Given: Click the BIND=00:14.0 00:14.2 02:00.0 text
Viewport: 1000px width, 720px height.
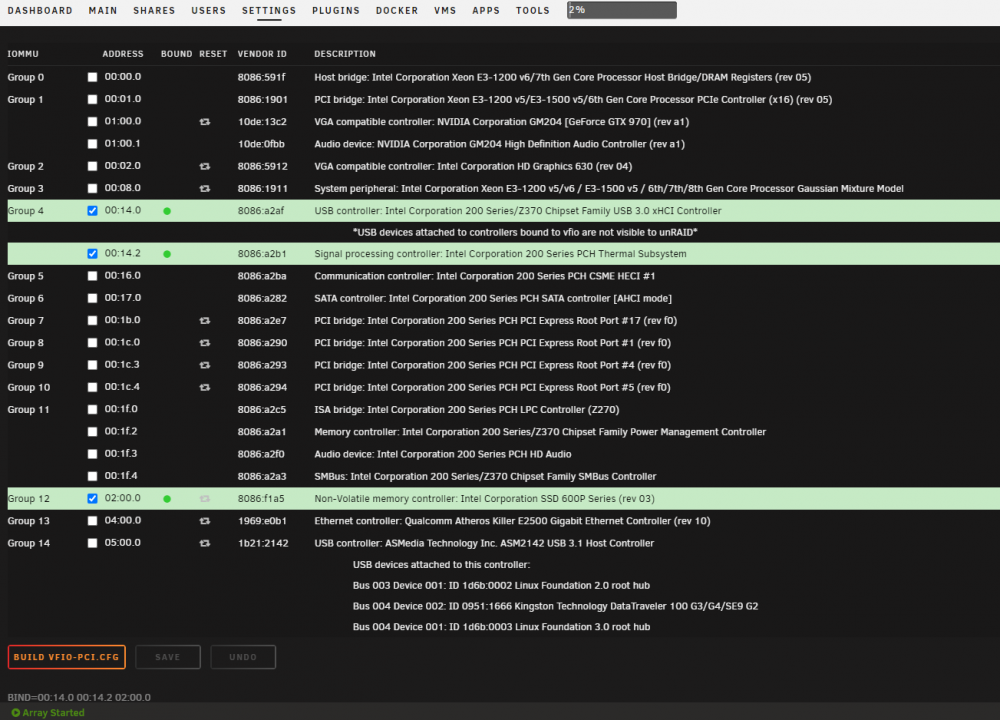Looking at the screenshot, I should click(x=79, y=697).
